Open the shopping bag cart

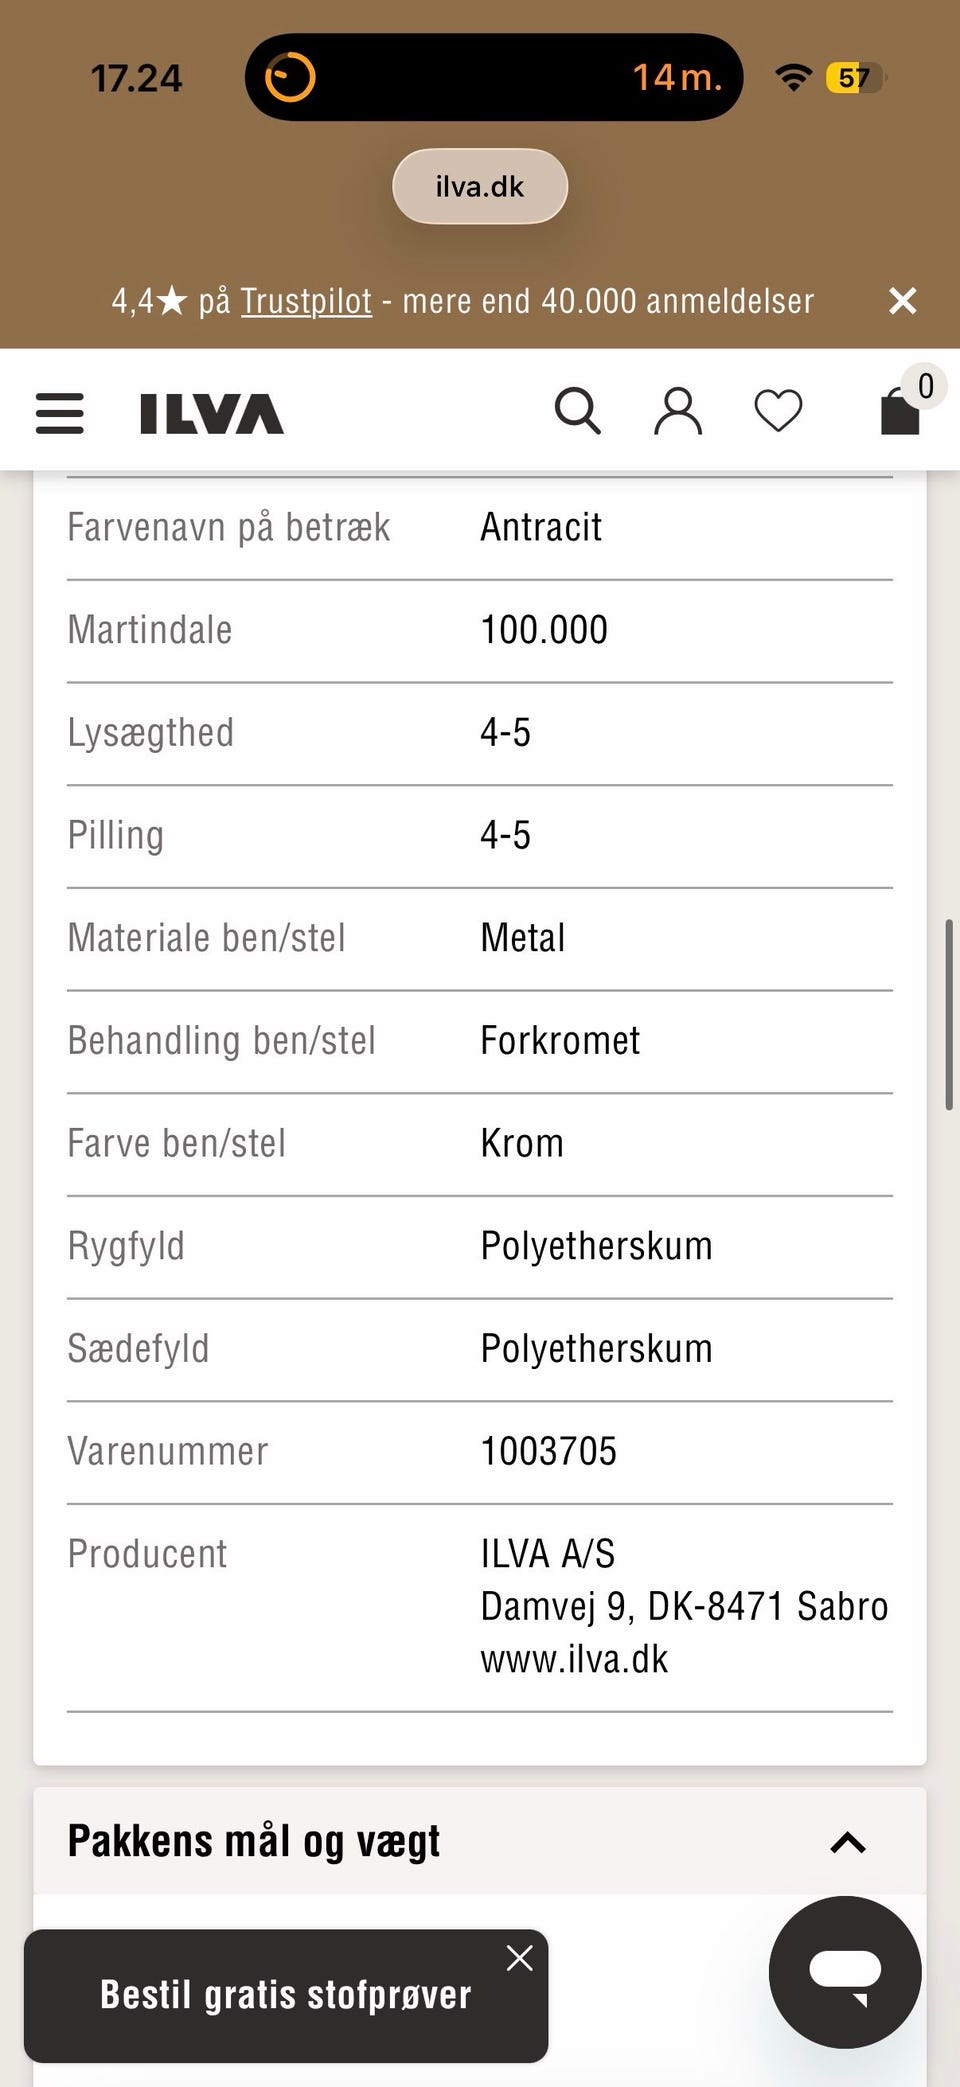tap(900, 412)
